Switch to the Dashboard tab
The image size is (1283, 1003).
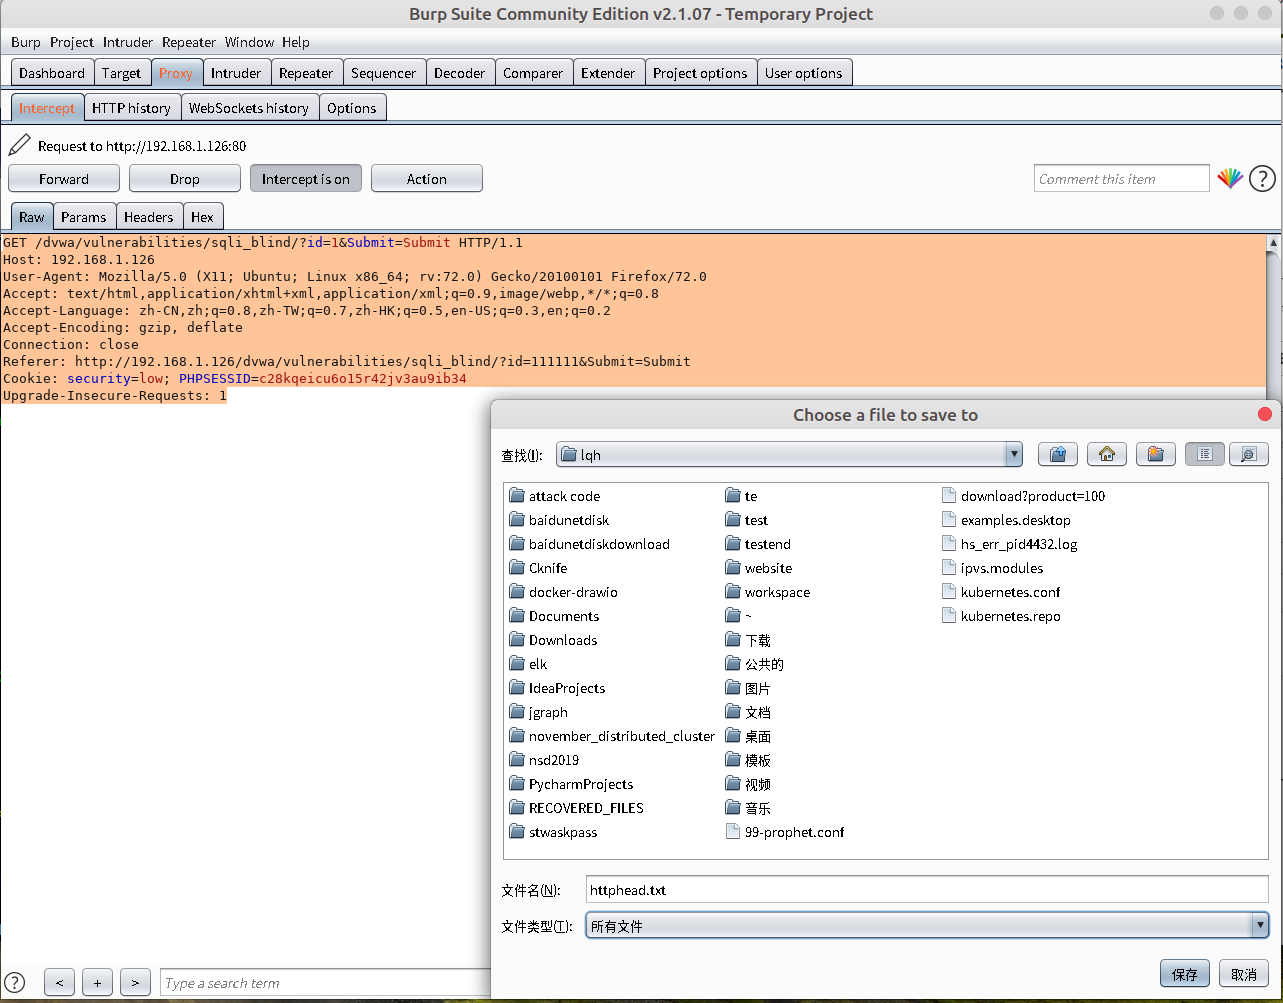(x=52, y=73)
